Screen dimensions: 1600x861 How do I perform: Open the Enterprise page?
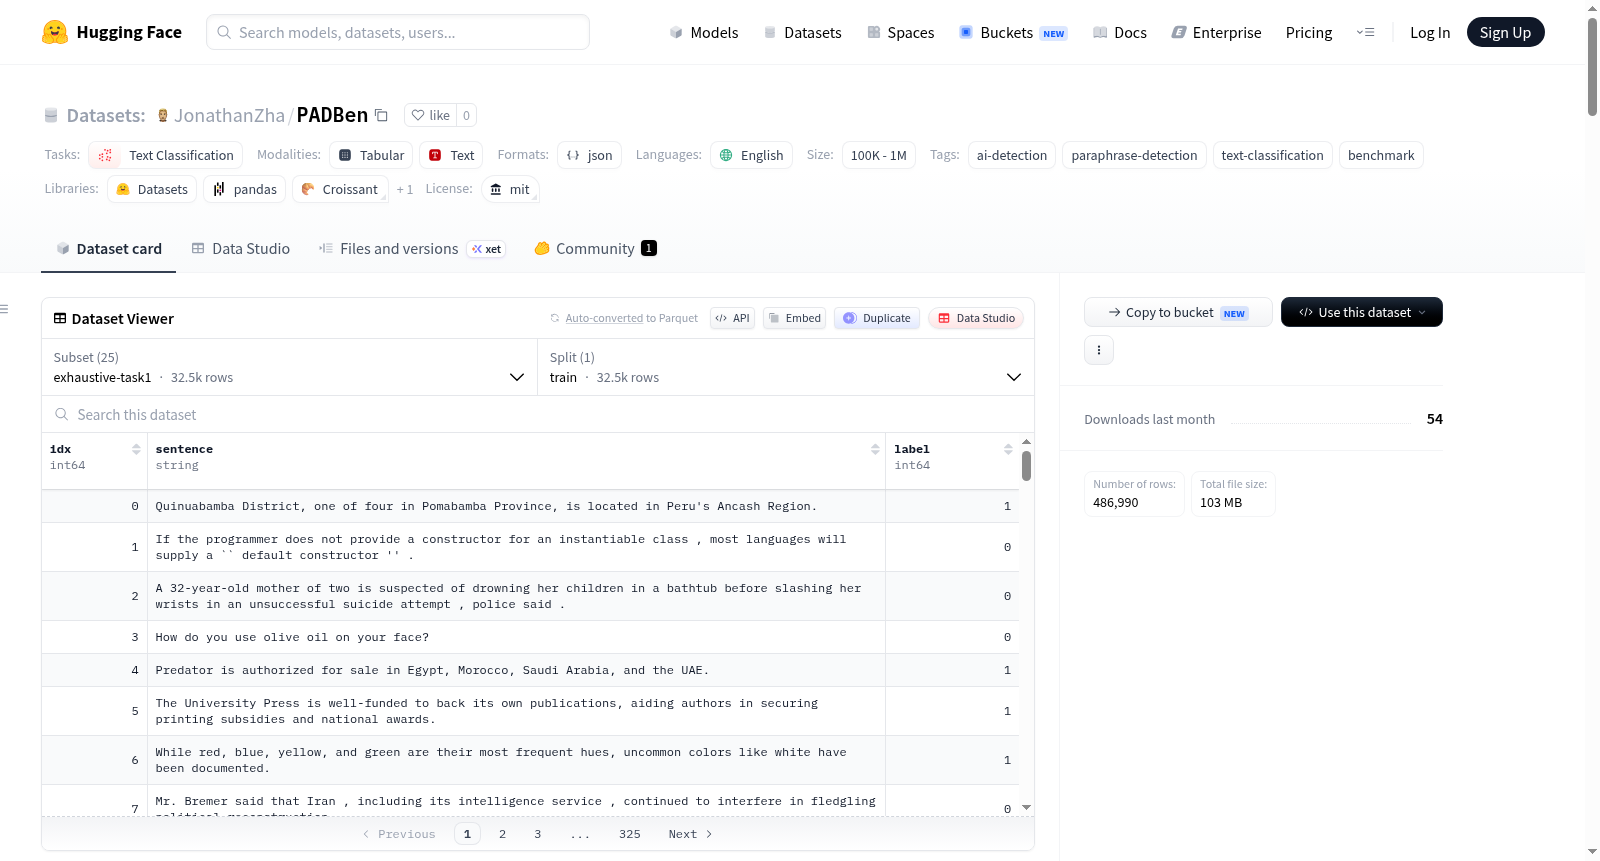click(x=1216, y=32)
